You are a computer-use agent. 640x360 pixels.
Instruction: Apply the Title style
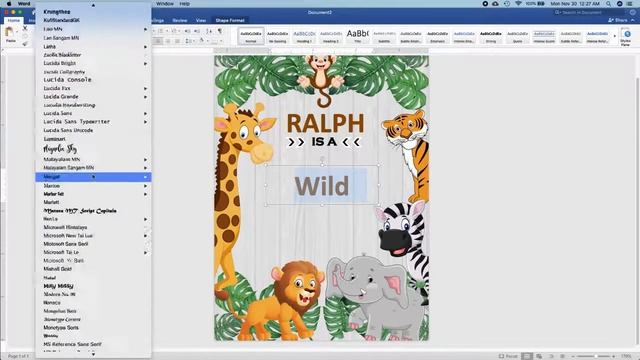point(358,36)
